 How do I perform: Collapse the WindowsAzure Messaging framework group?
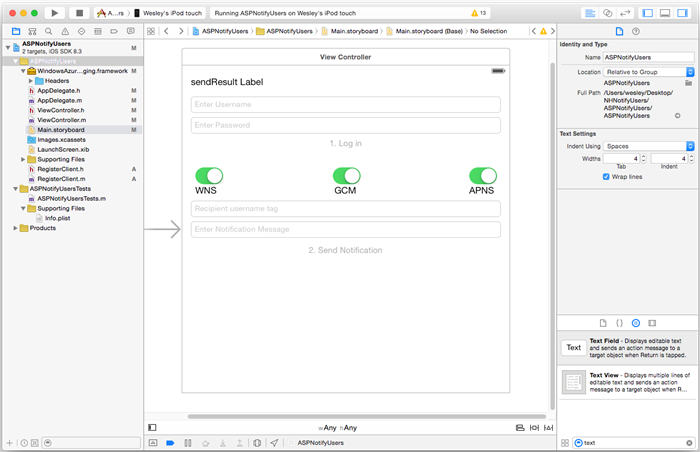(x=23, y=71)
